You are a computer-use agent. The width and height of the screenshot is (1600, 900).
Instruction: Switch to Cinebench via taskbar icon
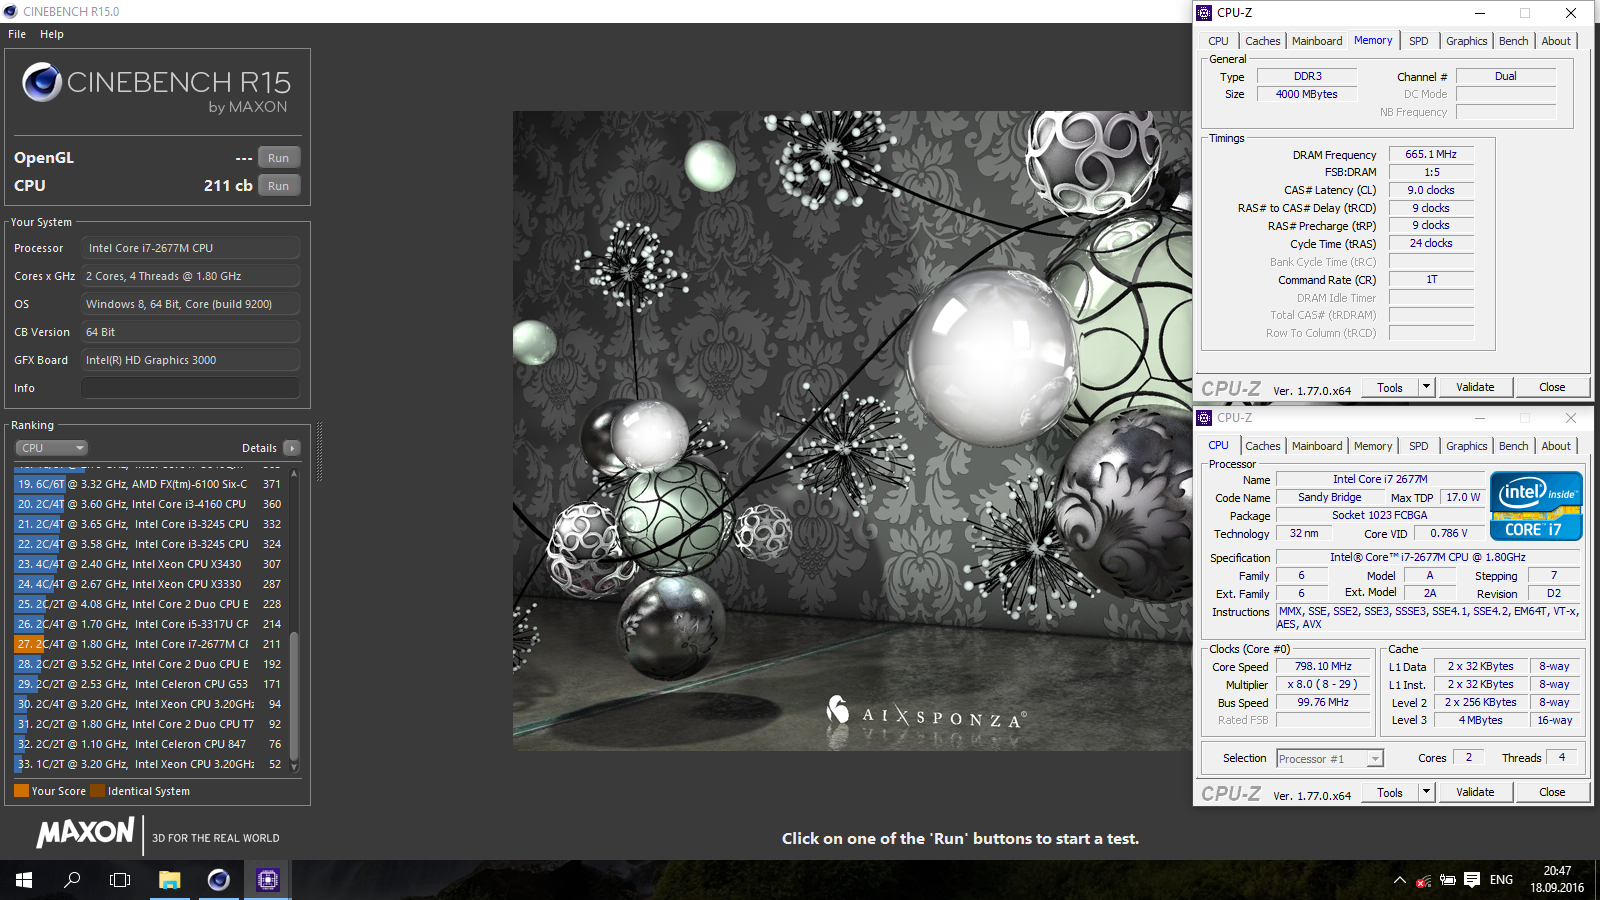point(218,880)
